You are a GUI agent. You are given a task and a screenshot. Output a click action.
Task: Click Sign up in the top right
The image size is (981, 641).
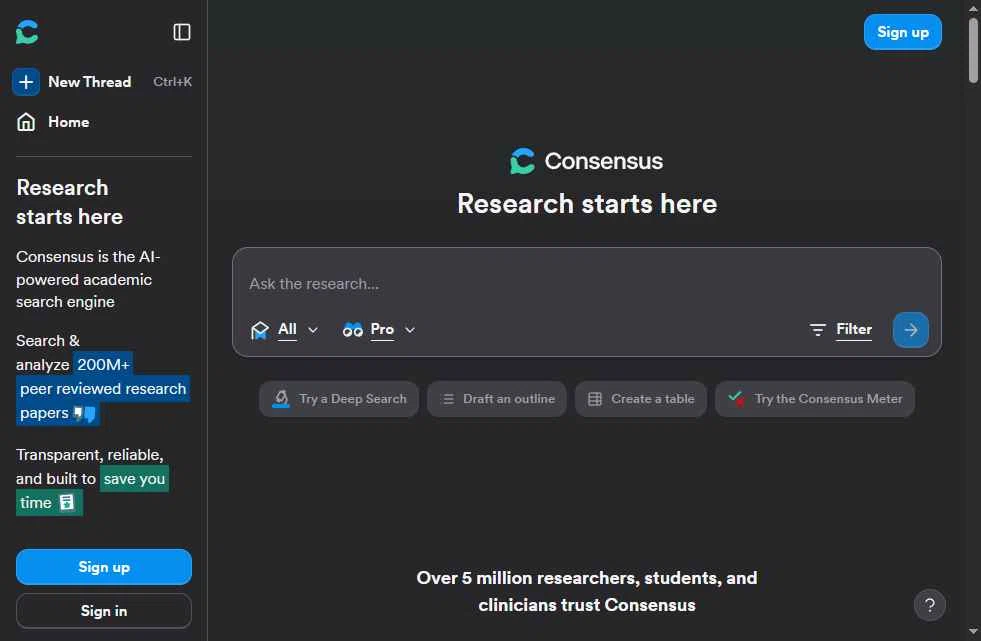pos(902,32)
